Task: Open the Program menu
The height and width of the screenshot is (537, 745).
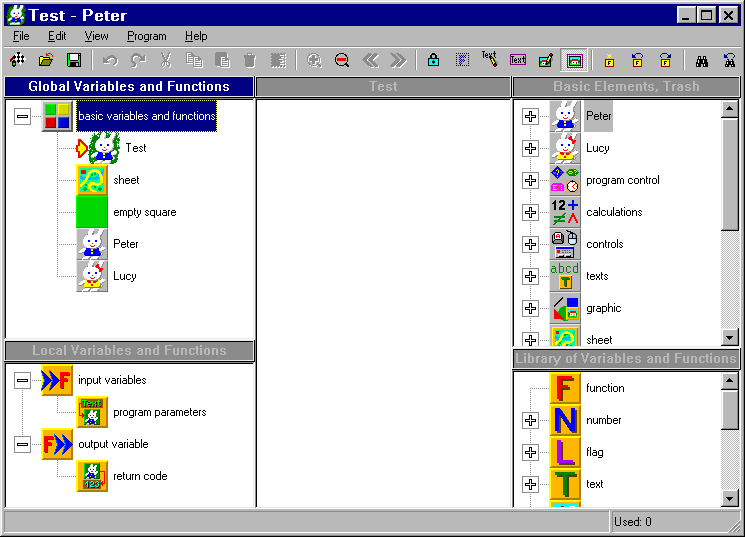Action: (146, 36)
